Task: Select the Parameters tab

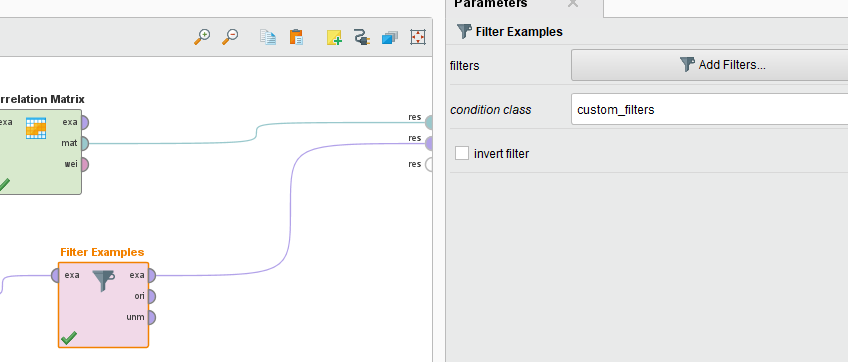Action: click(491, 4)
